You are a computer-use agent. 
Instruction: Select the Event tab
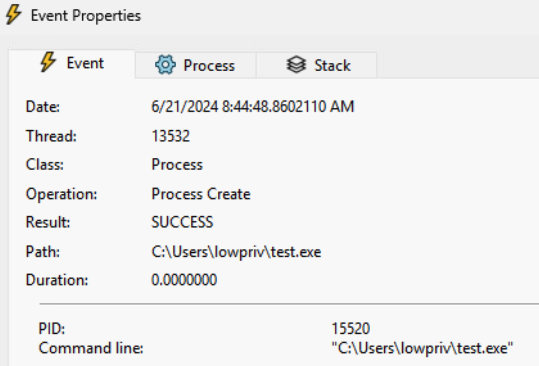pos(72,64)
